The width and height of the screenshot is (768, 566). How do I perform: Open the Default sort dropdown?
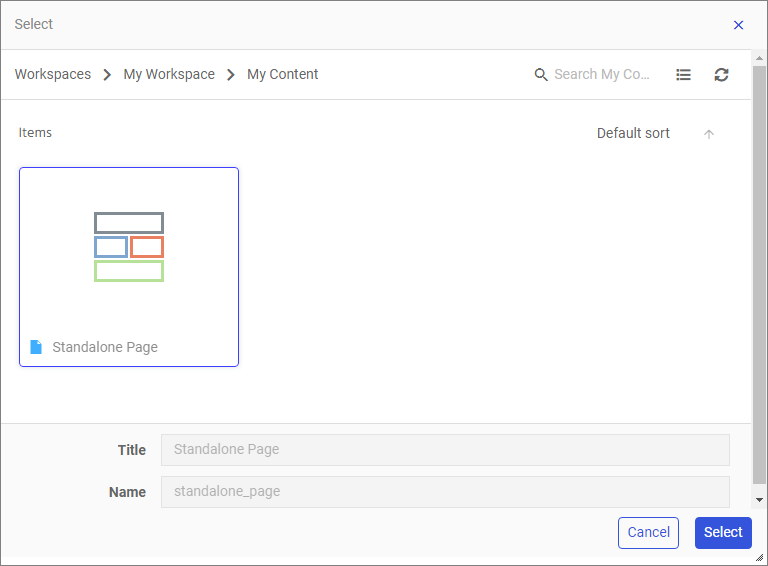point(633,134)
